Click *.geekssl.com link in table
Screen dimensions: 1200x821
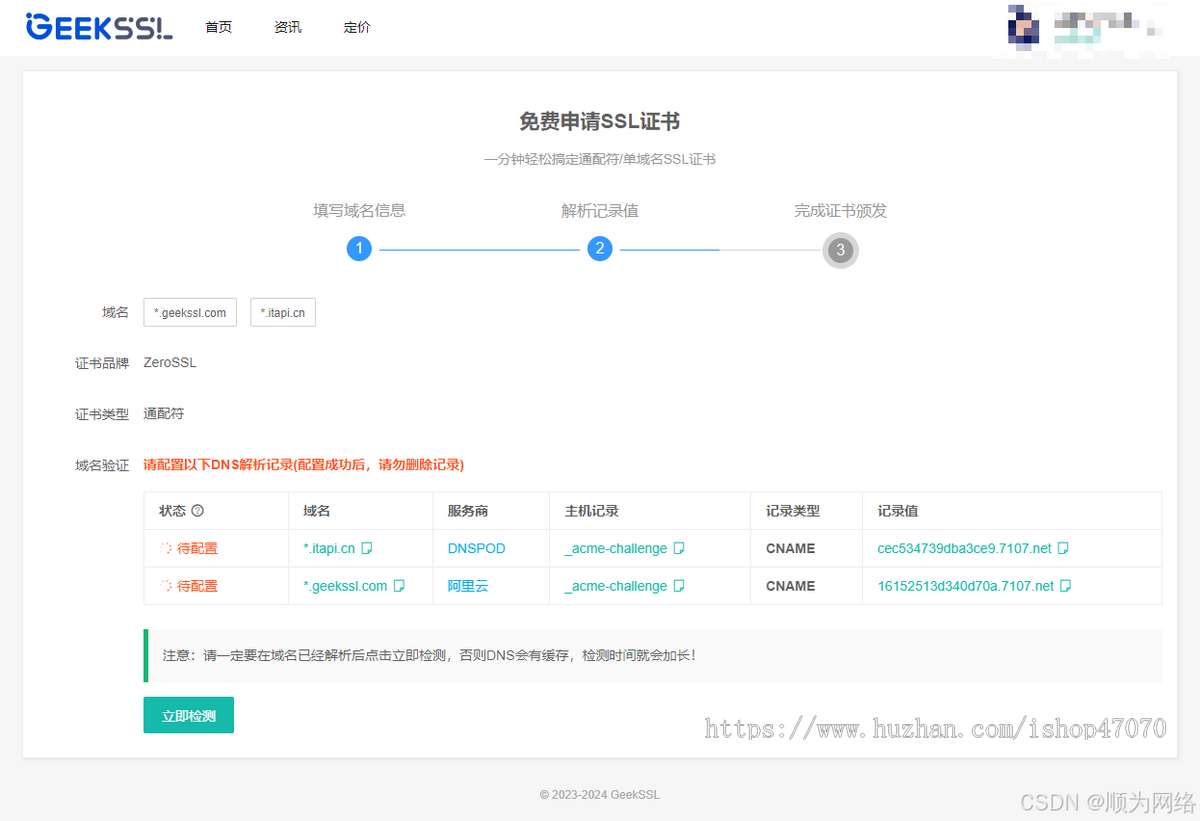(x=345, y=586)
